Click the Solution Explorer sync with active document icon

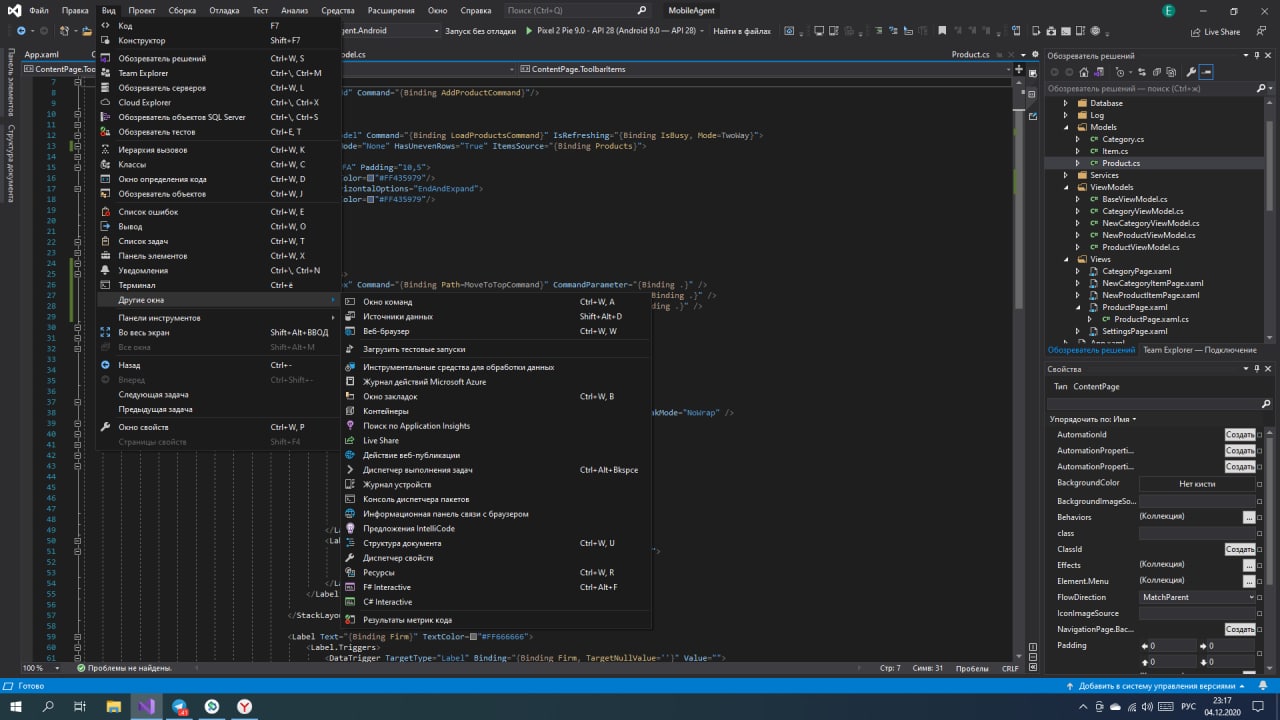[x=1142, y=72]
